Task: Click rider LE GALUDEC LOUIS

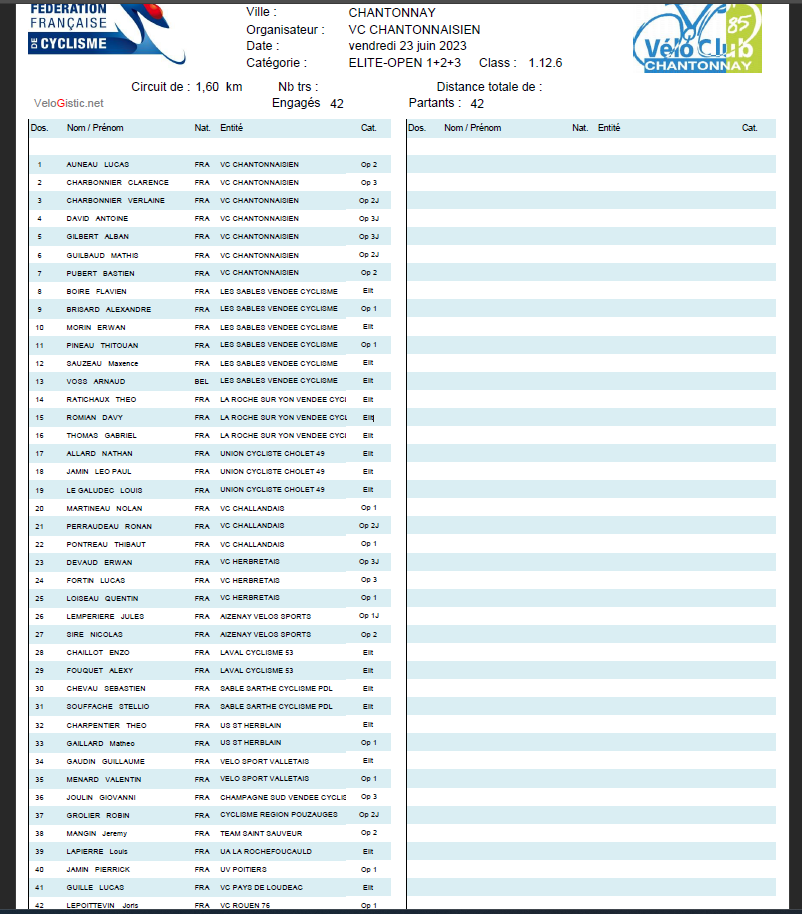Action: point(104,491)
